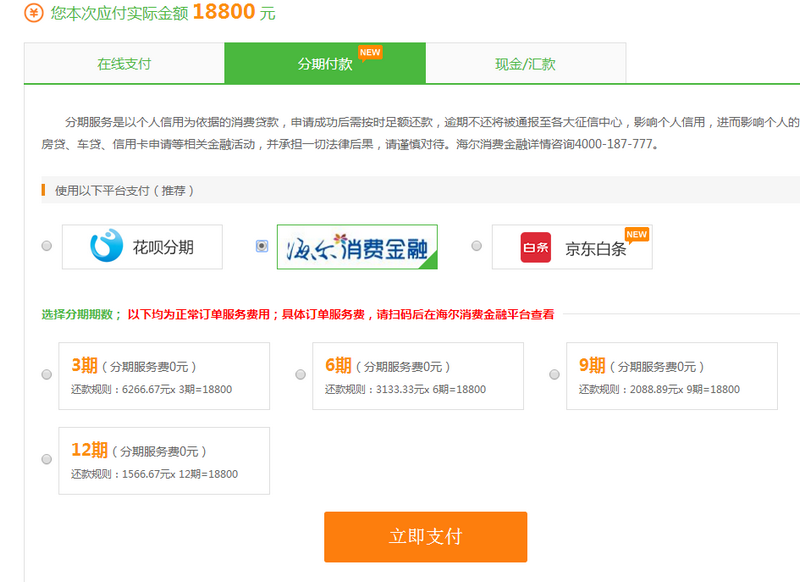Click the 立即支付 payment button

(425, 537)
